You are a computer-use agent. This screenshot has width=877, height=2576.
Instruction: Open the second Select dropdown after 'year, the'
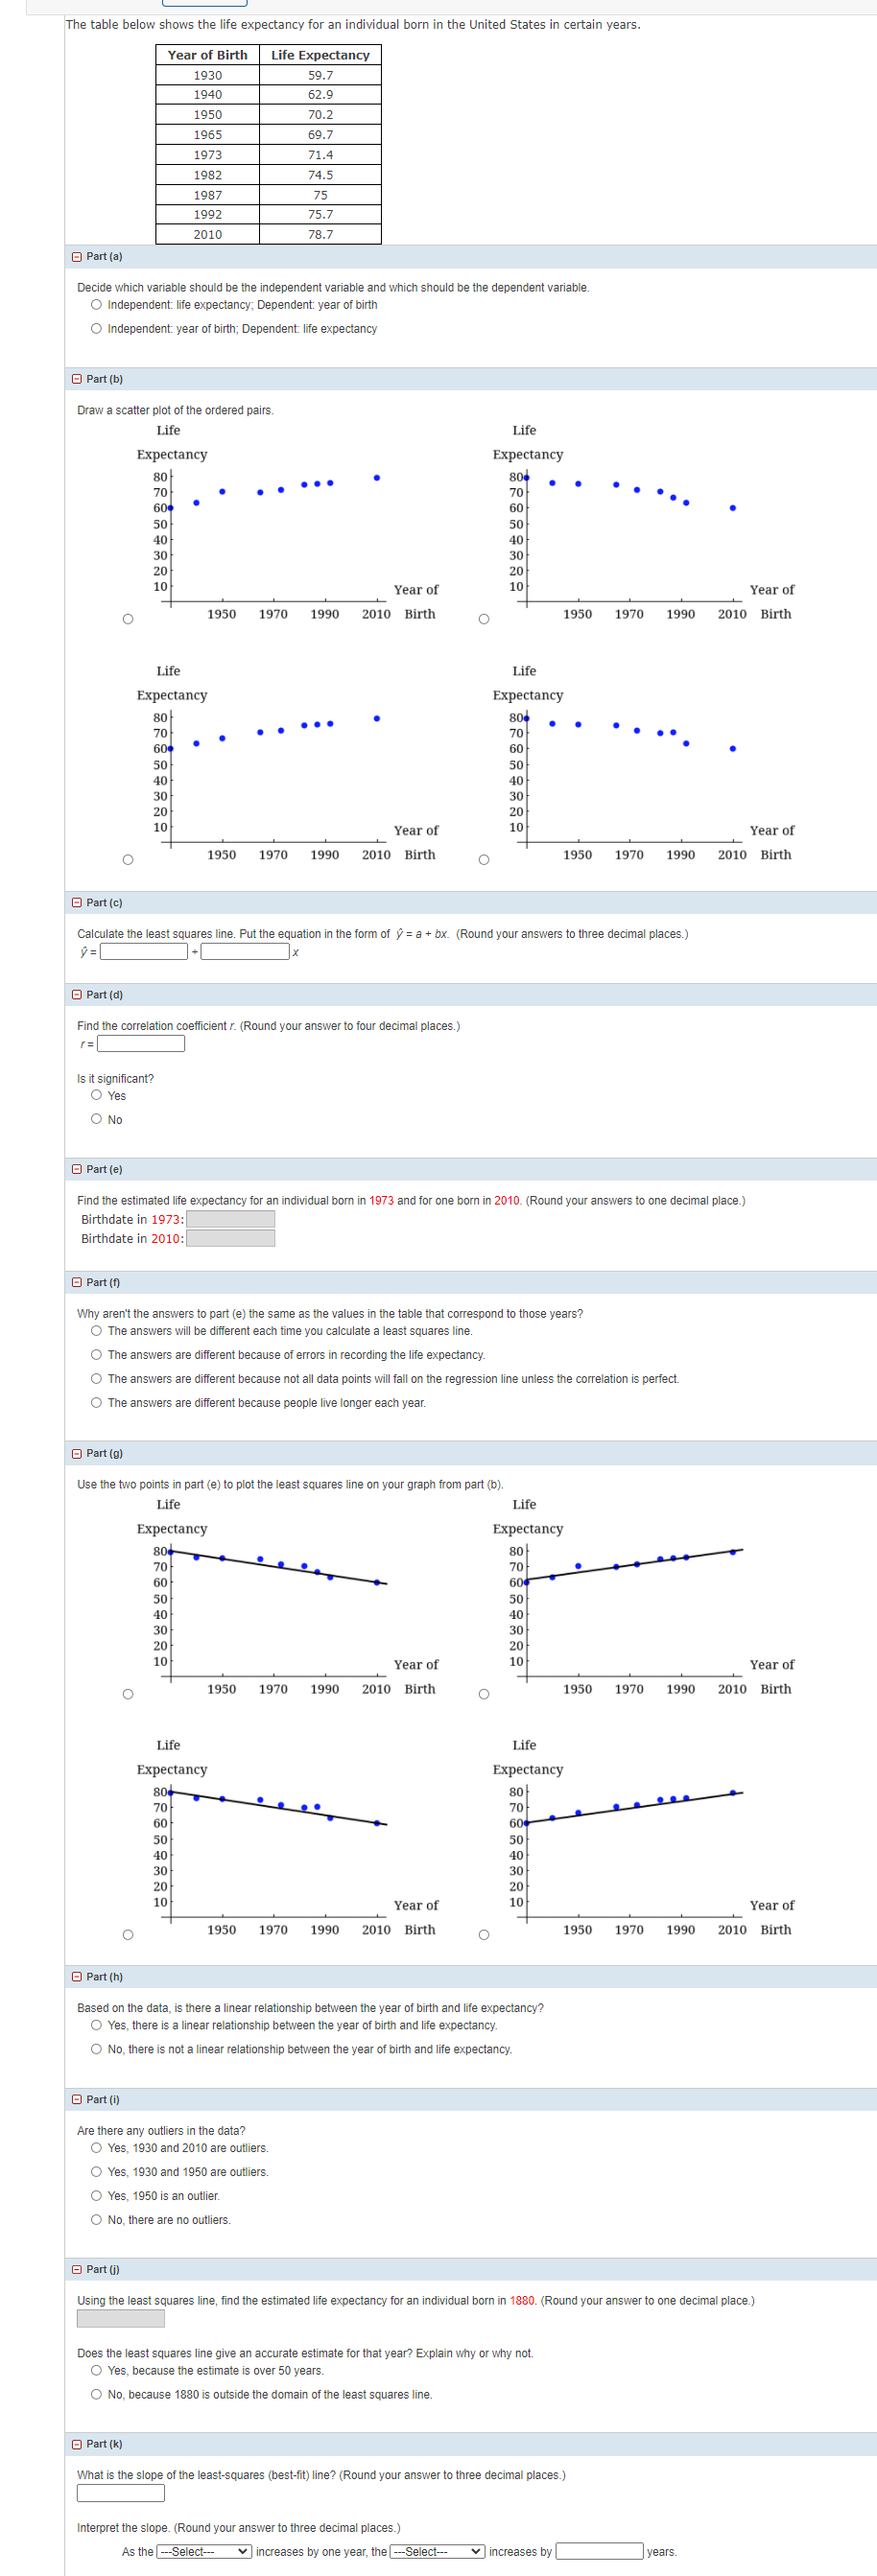click(x=438, y=2552)
